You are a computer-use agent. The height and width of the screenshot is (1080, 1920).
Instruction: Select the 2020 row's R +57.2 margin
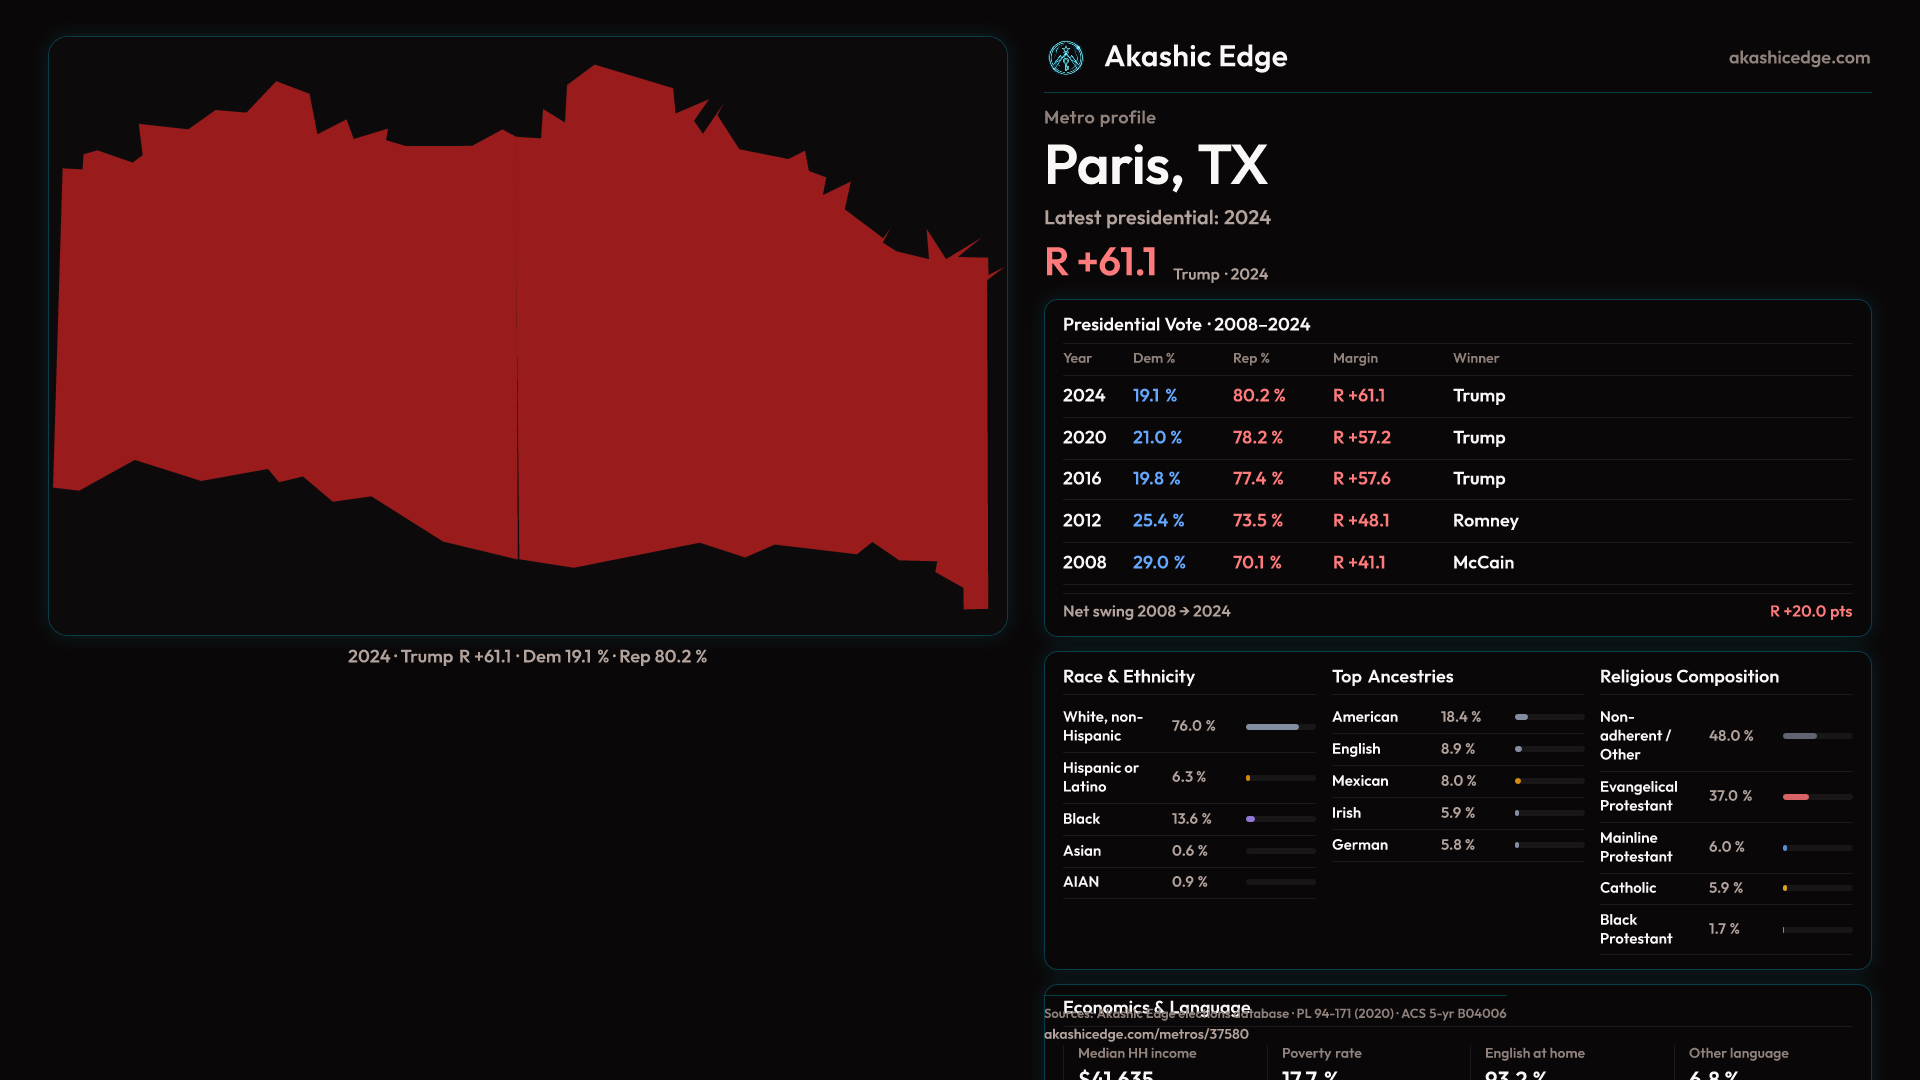pos(1361,438)
